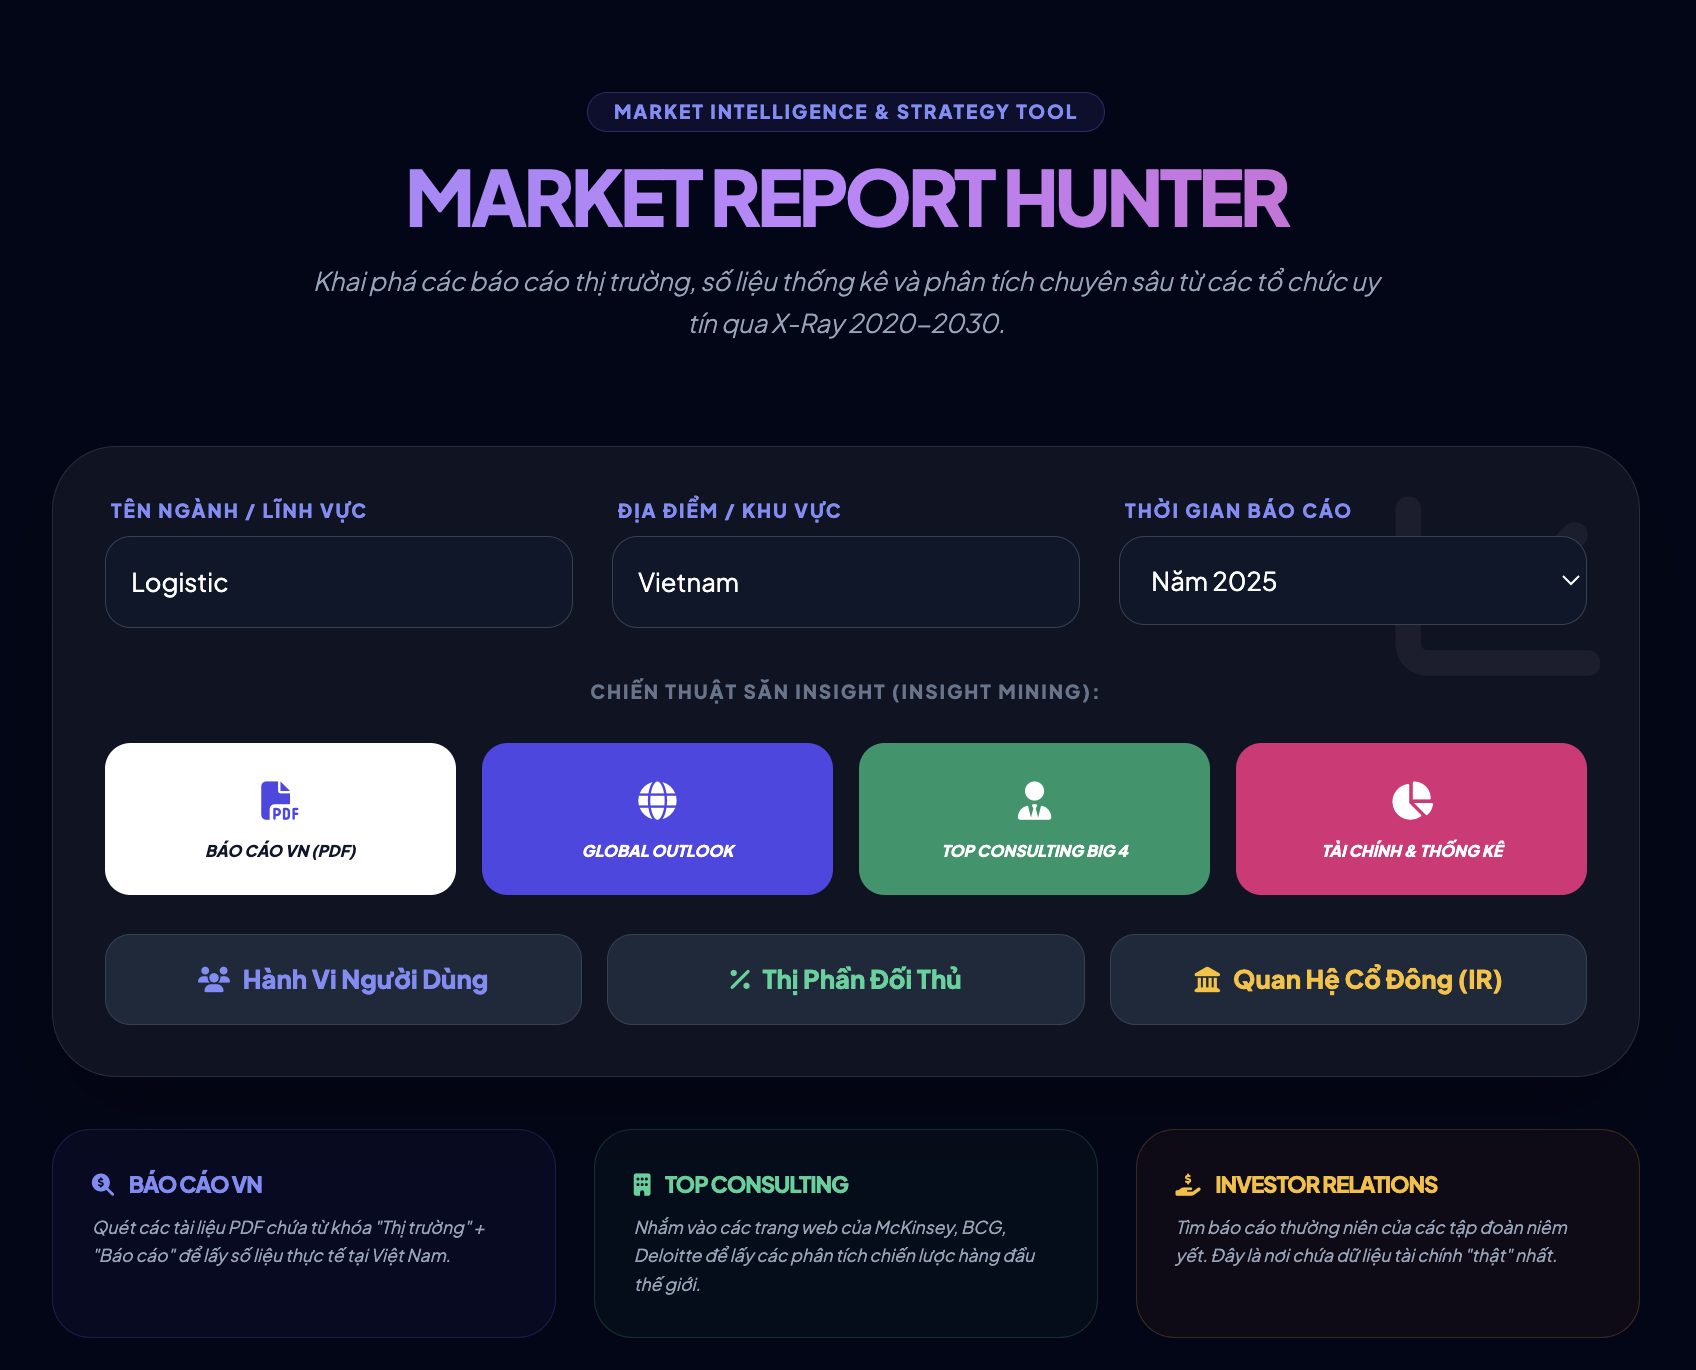Click the Địa Điểm field containing Vietnam
Image resolution: width=1696 pixels, height=1370 pixels.
click(x=845, y=582)
